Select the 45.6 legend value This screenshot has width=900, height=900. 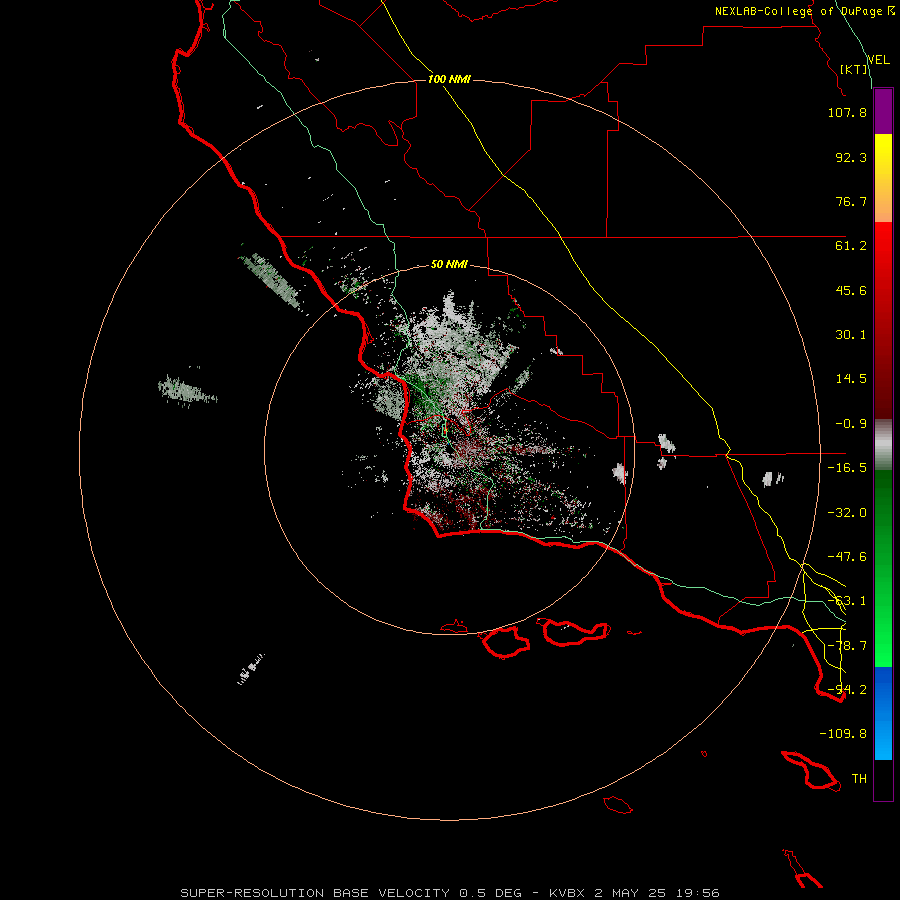point(851,290)
